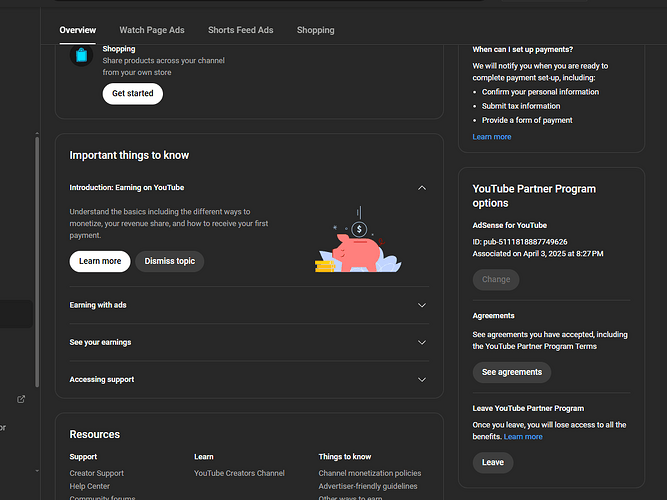Image resolution: width=667 pixels, height=500 pixels.
Task: Open the Creator Support link
Action: (97, 473)
